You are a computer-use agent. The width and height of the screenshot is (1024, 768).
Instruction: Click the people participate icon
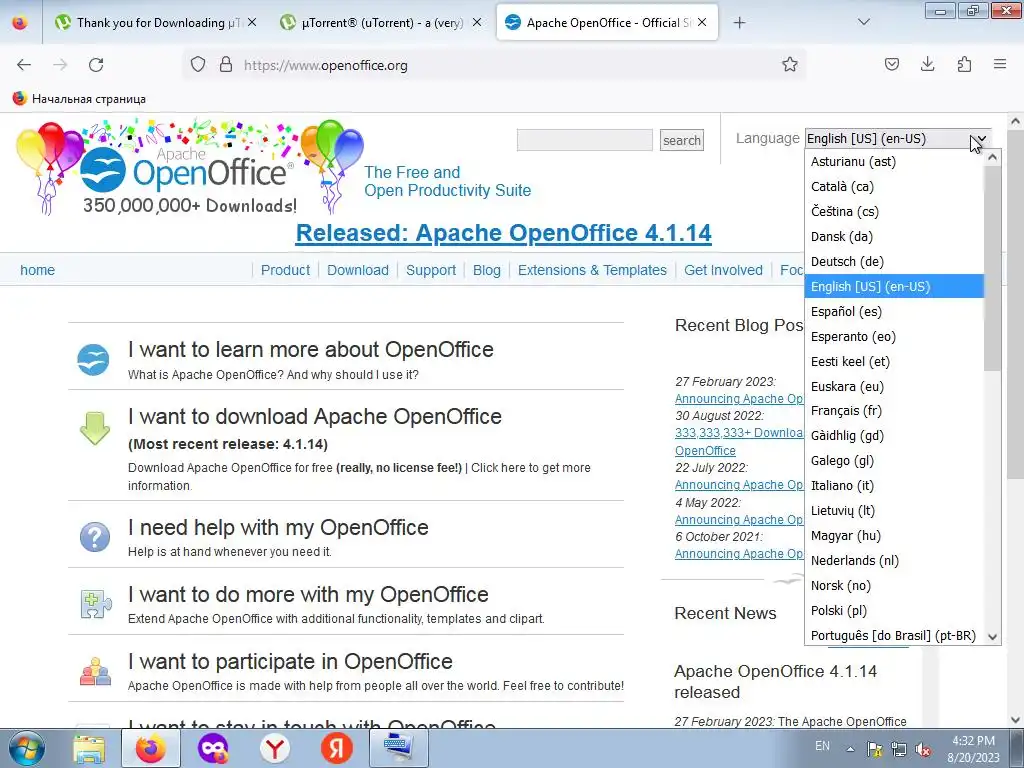coord(95,671)
